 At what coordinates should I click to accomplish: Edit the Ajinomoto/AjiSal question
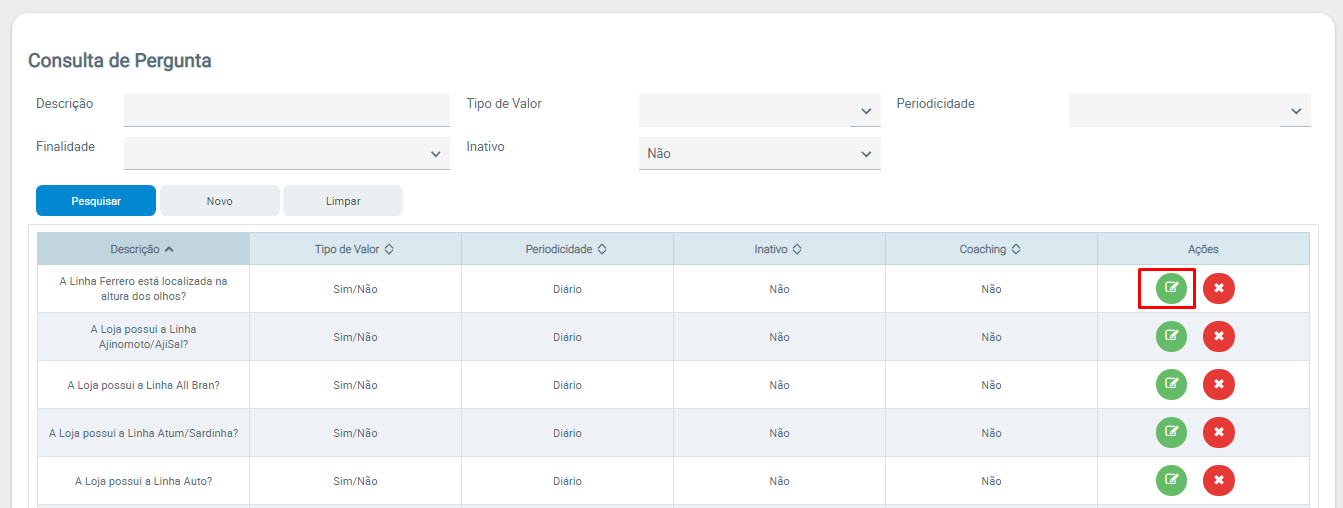coord(1171,336)
